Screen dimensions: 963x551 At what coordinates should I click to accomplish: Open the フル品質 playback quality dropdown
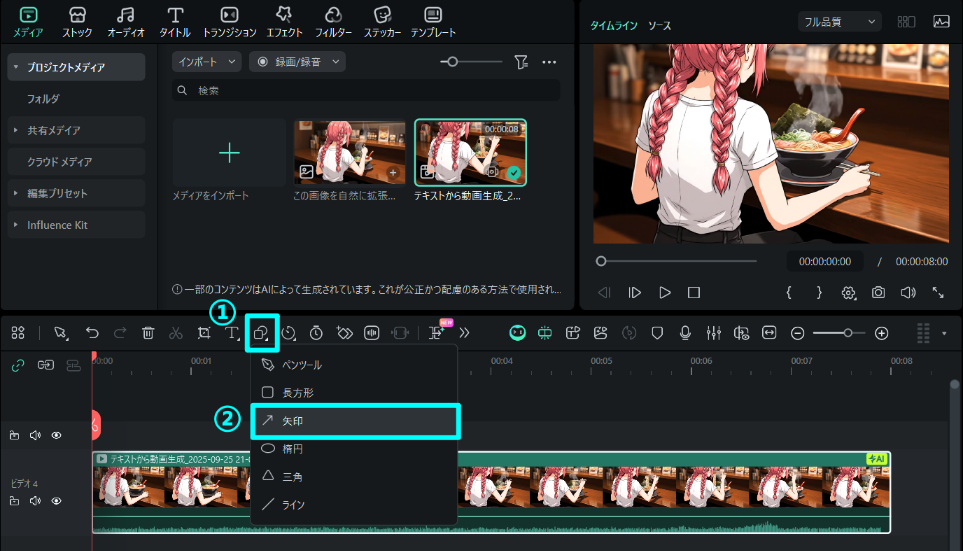click(839, 21)
